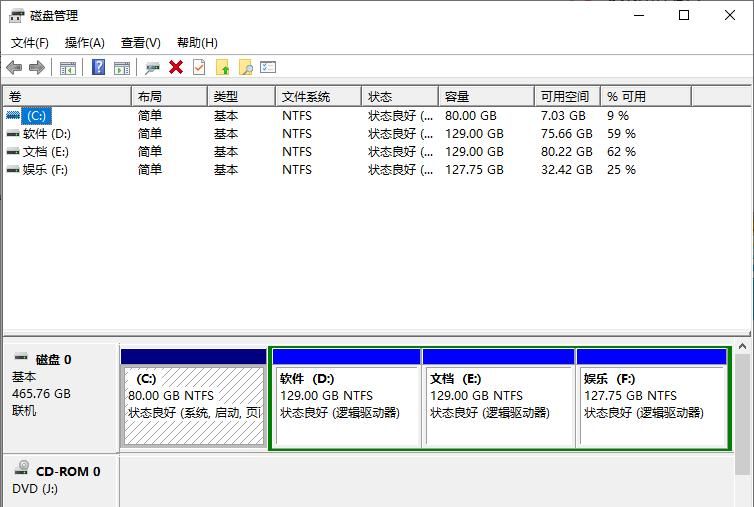Open the 文件(F) menu
Viewport: 754px width, 507px height.
pos(30,43)
